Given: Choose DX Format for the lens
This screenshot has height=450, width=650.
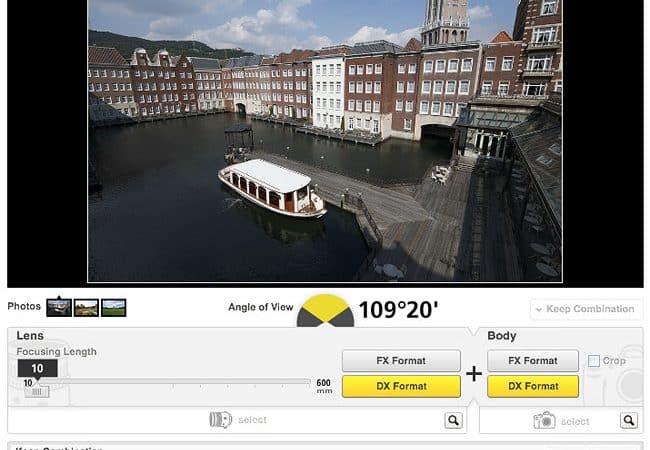Looking at the screenshot, I should [x=401, y=386].
